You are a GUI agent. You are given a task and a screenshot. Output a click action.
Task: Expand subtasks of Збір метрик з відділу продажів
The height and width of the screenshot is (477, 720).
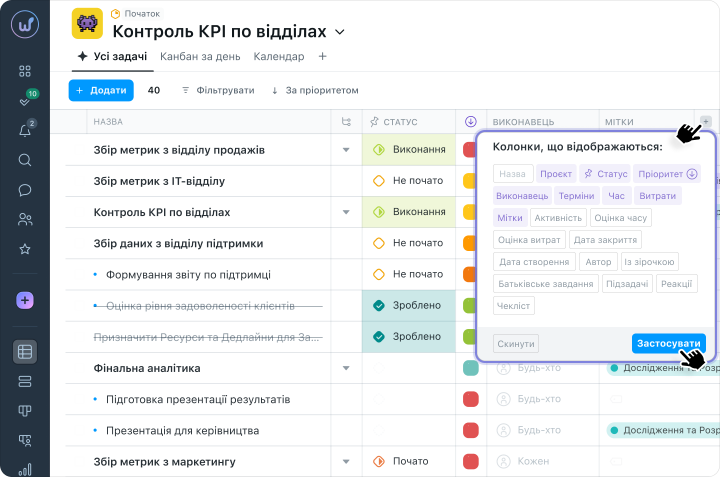(x=346, y=150)
